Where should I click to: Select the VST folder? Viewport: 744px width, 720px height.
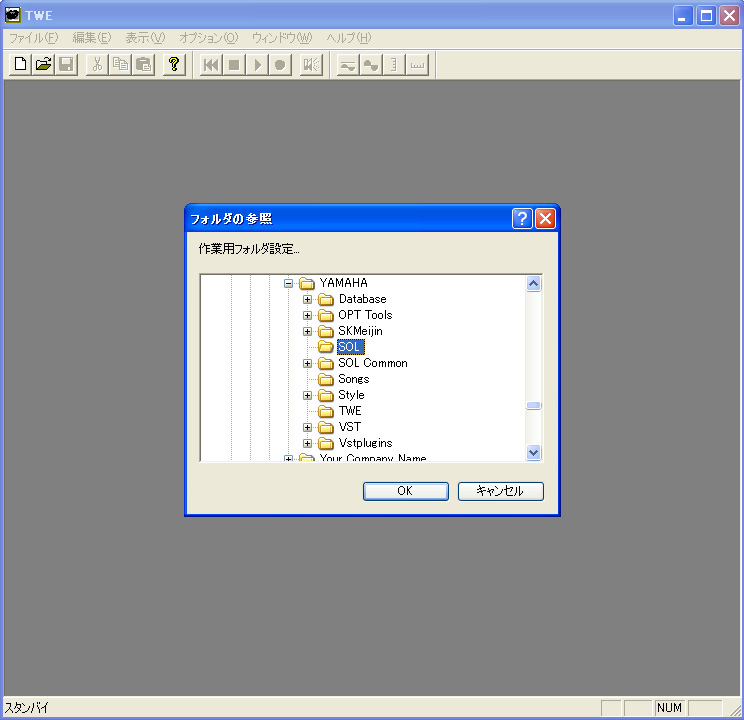click(349, 427)
